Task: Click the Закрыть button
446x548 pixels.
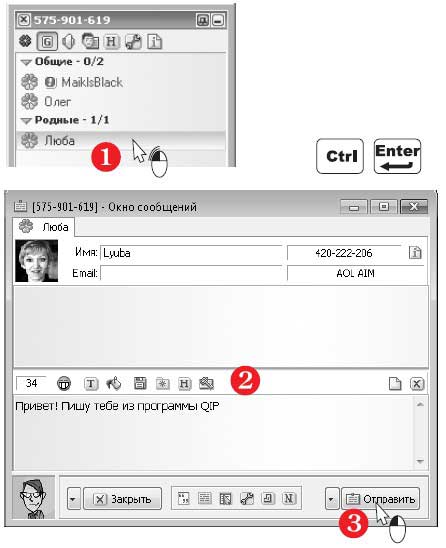Action: [x=122, y=499]
